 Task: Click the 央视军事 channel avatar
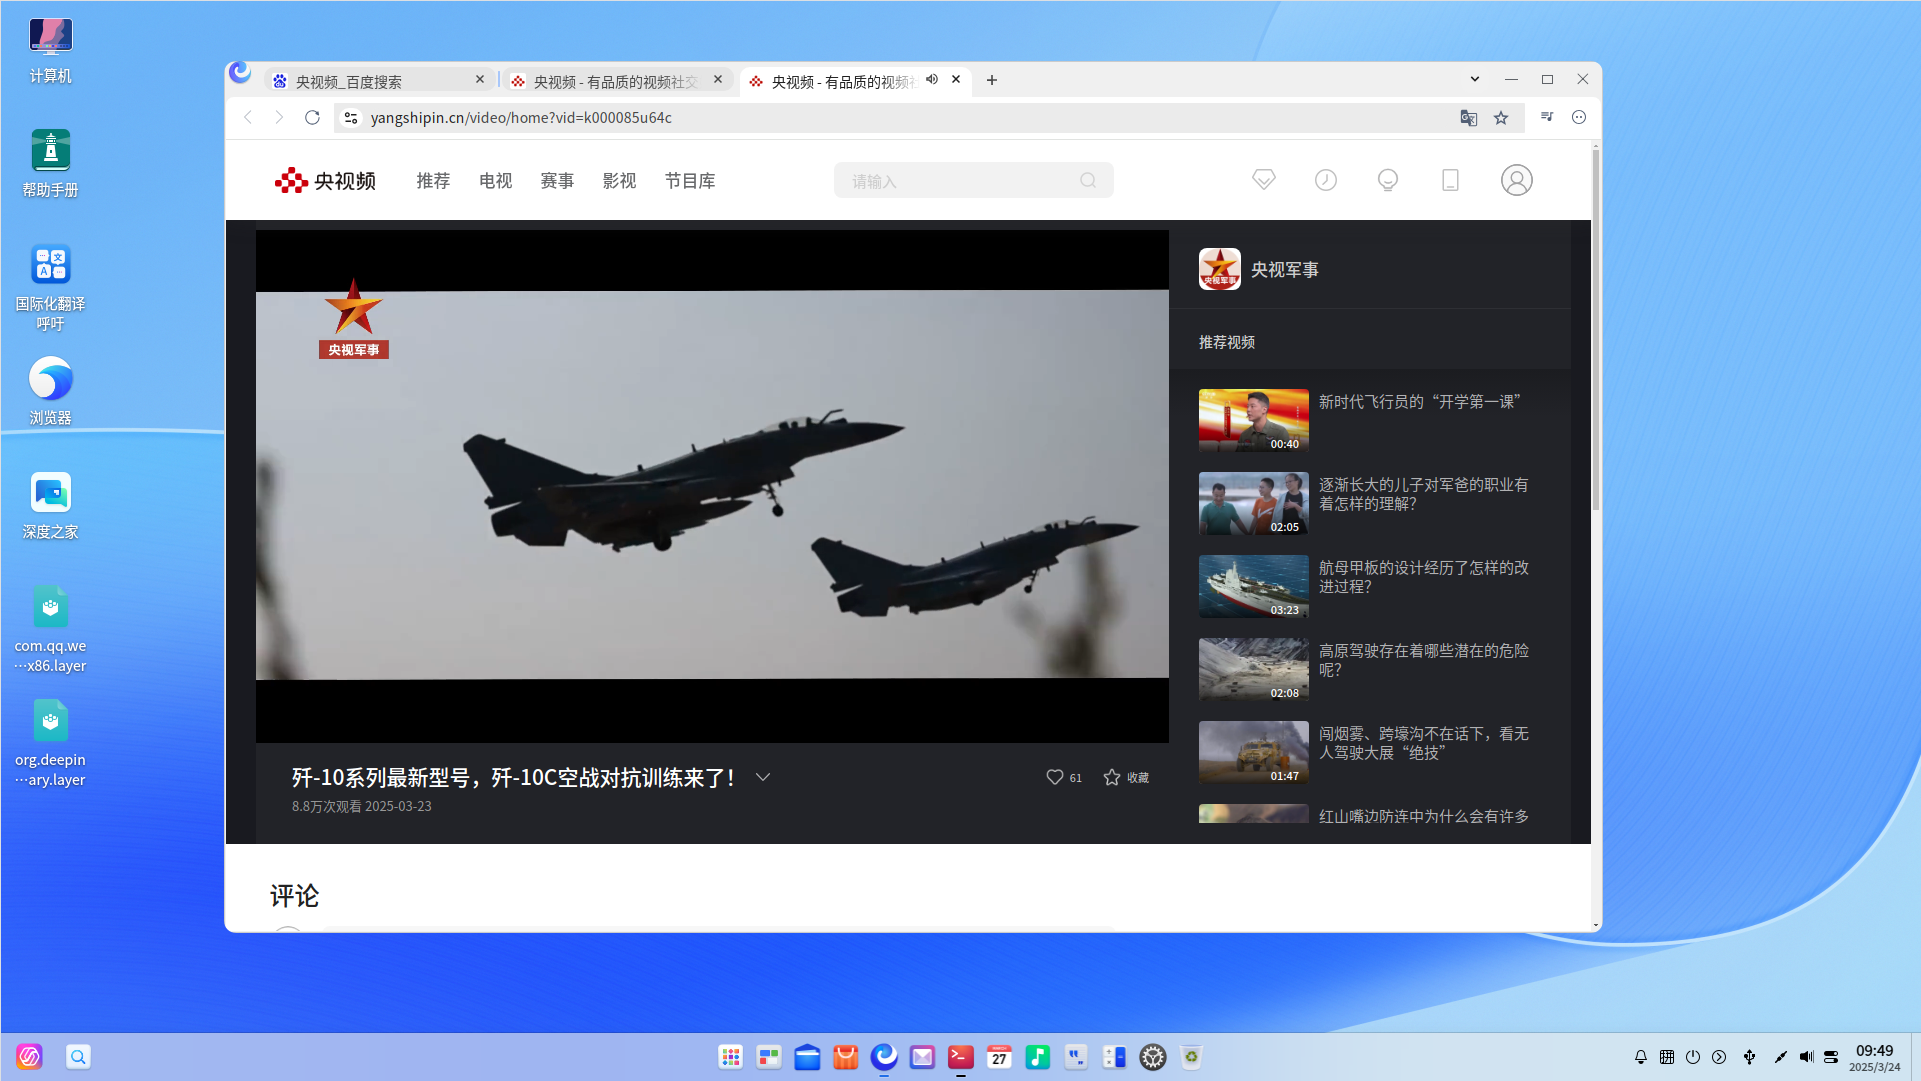[1220, 269]
